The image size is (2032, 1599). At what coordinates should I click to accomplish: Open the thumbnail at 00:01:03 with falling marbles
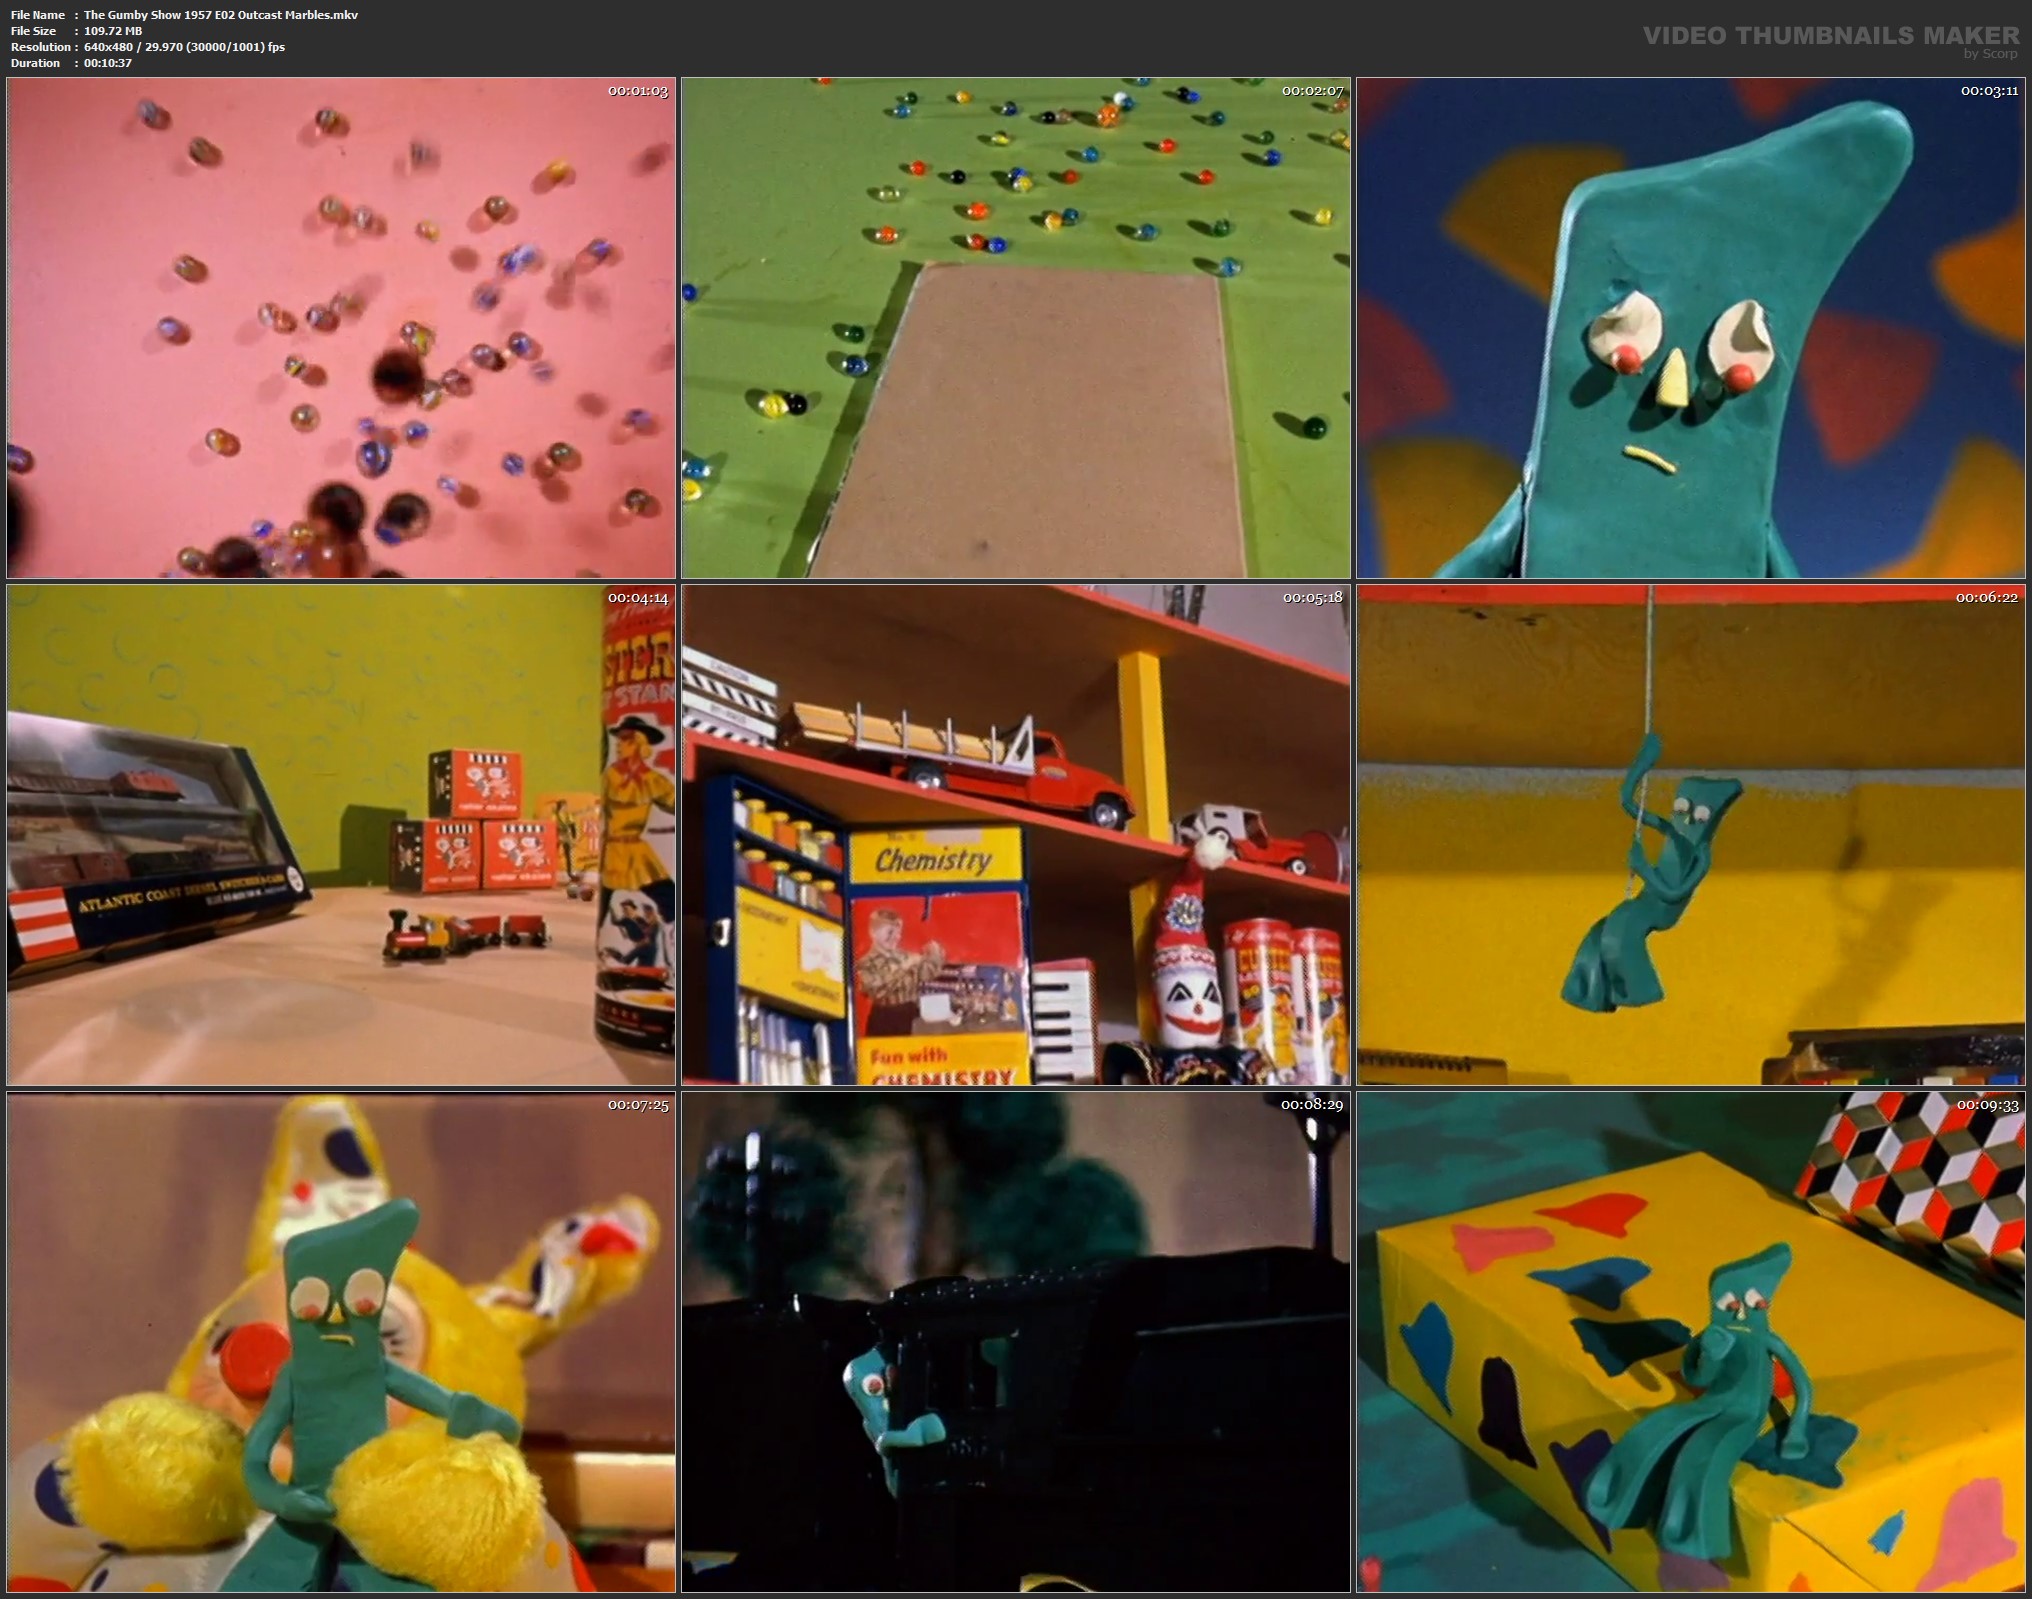(341, 328)
